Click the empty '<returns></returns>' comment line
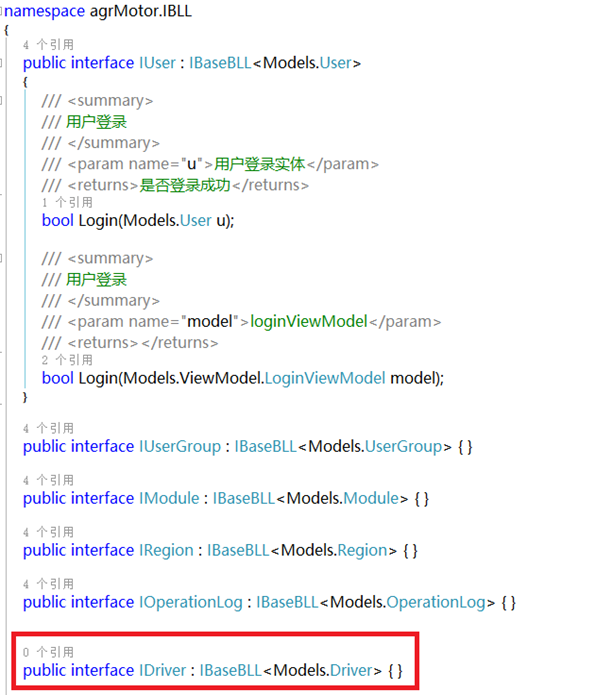Screen dimensions: 613x695 click(130, 343)
